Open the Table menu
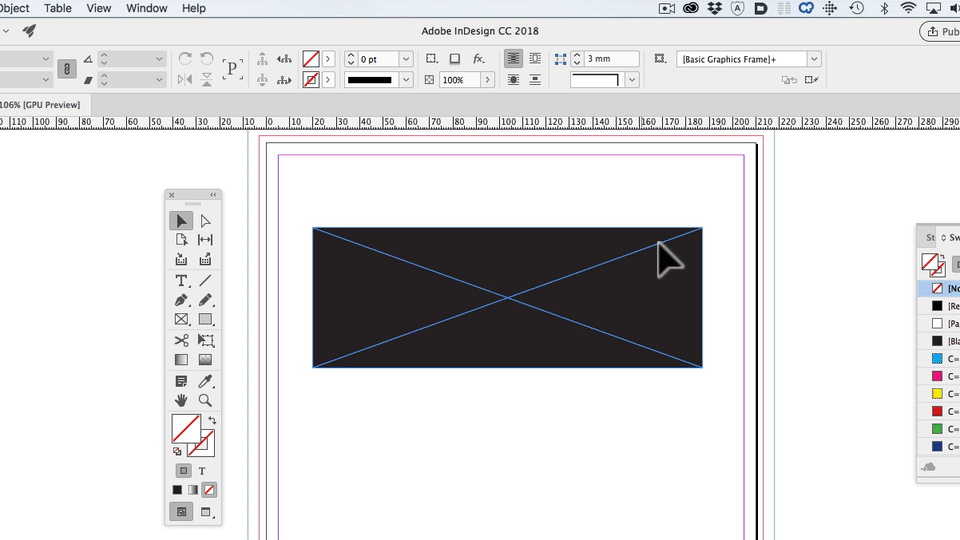 click(58, 9)
